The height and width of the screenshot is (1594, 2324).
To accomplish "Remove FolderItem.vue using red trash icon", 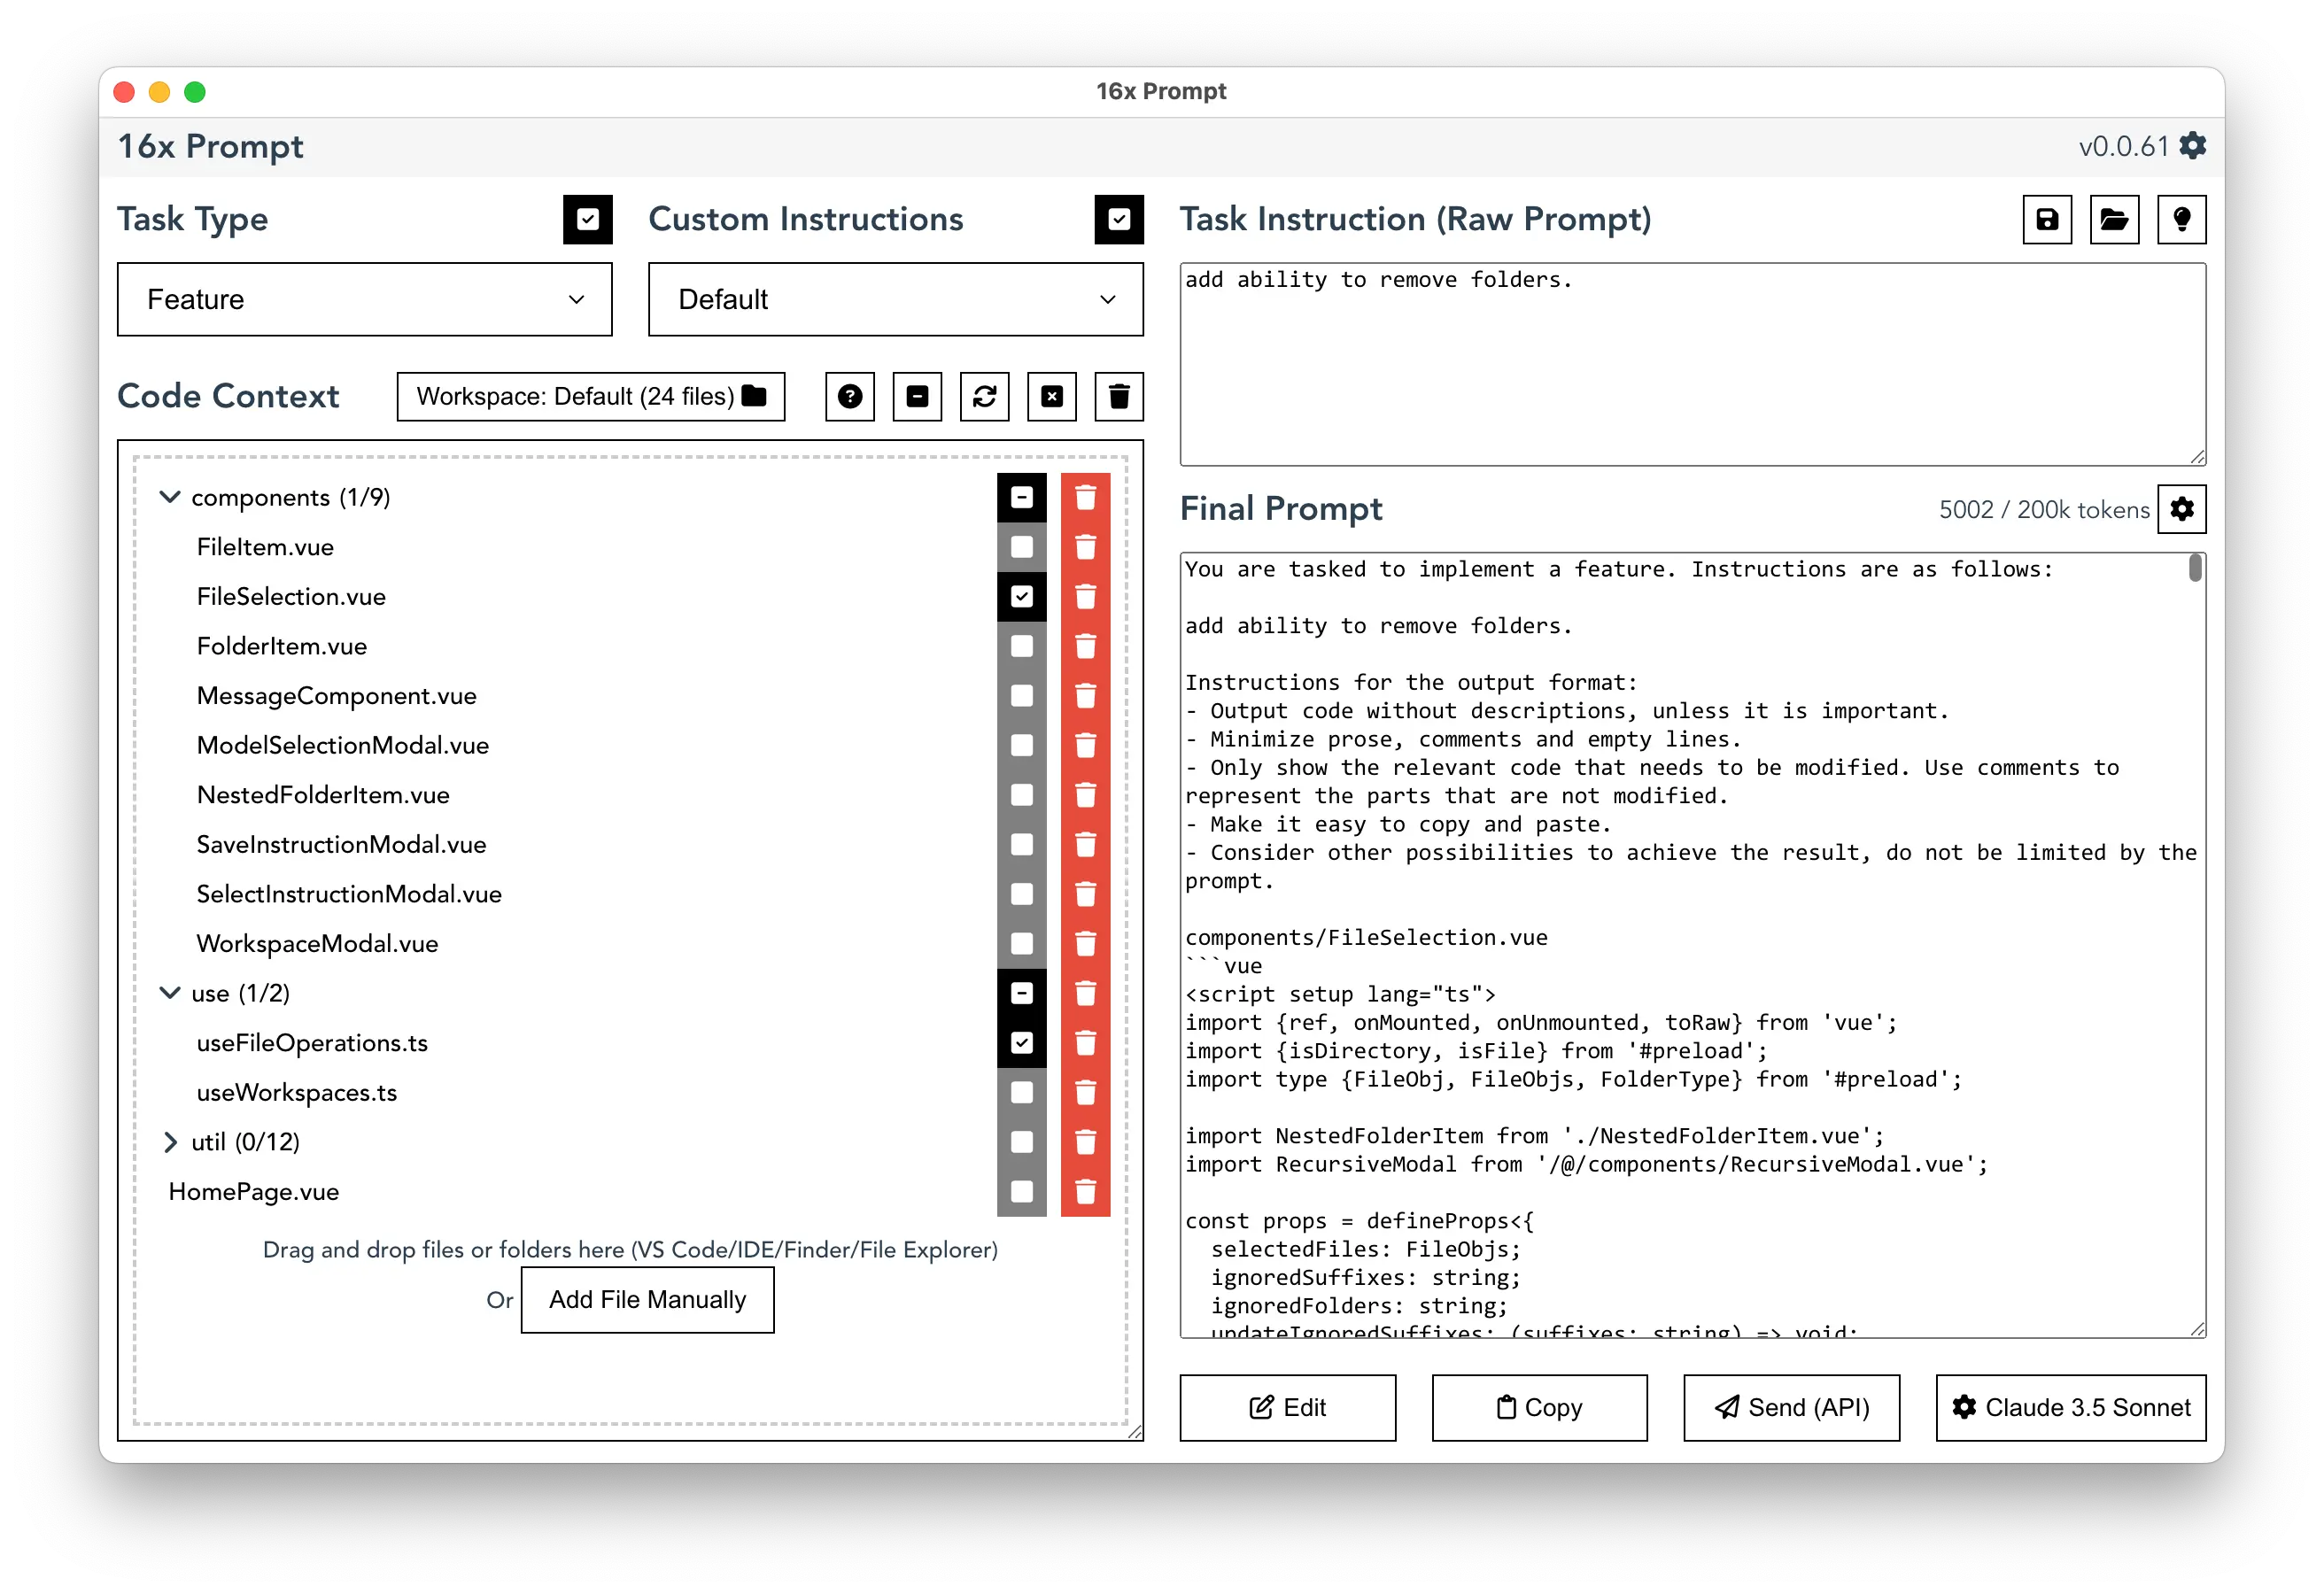I will [x=1085, y=646].
